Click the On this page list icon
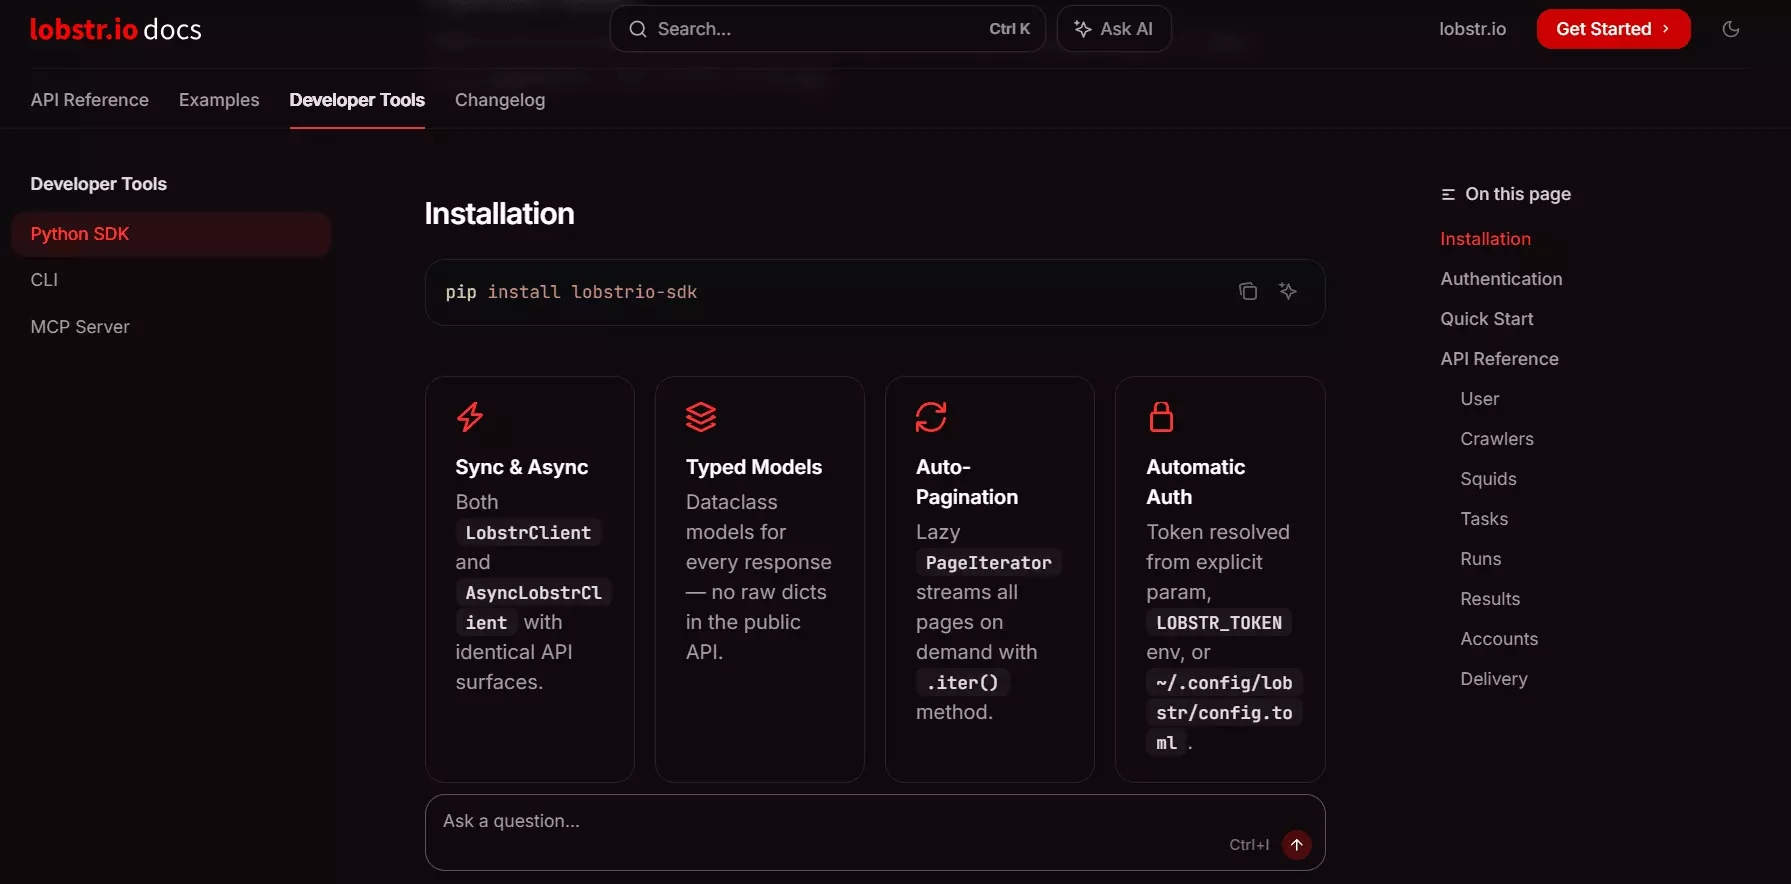The width and height of the screenshot is (1791, 884). coord(1448,194)
